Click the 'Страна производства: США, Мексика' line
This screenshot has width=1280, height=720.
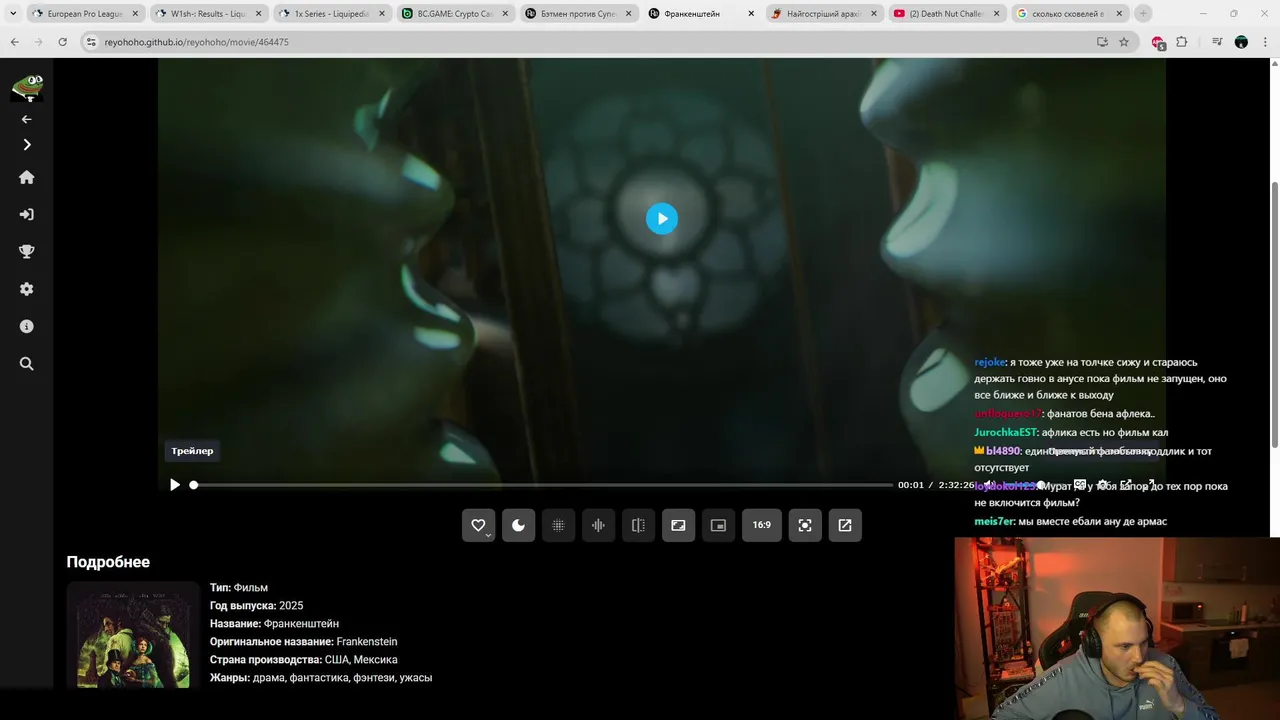tap(303, 660)
